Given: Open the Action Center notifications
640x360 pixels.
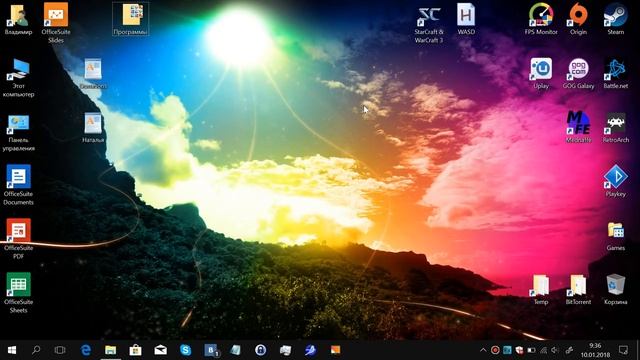Looking at the screenshot, I should pyautogui.click(x=623, y=350).
